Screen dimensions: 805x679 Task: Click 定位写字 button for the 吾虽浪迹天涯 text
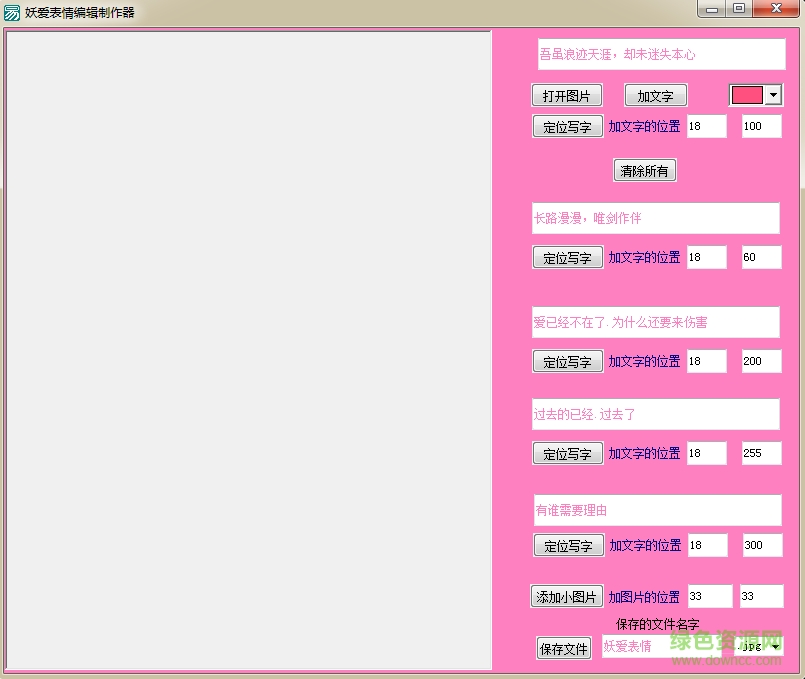pos(568,127)
